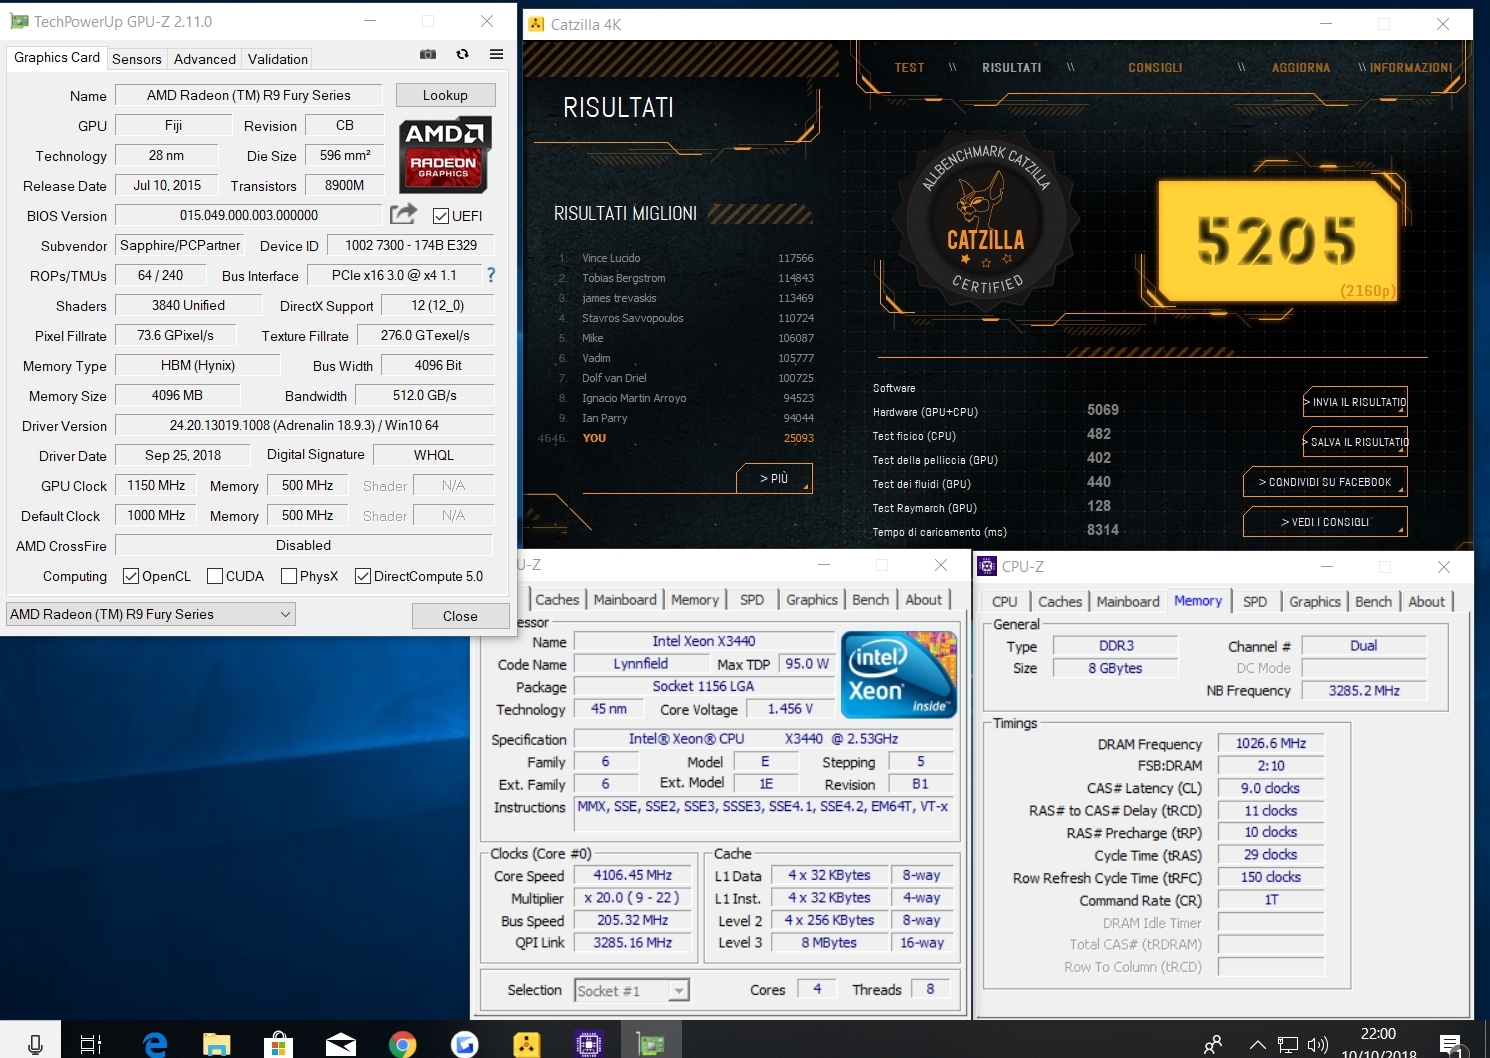This screenshot has width=1490, height=1058.
Task: Open the Action Center notifications icon
Action: click(1451, 1045)
